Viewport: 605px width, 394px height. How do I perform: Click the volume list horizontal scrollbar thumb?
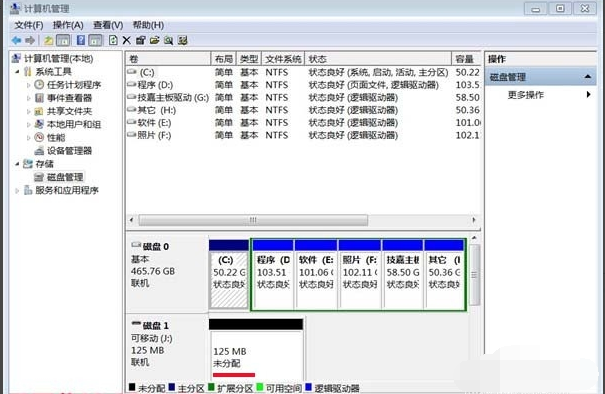[x=253, y=220]
